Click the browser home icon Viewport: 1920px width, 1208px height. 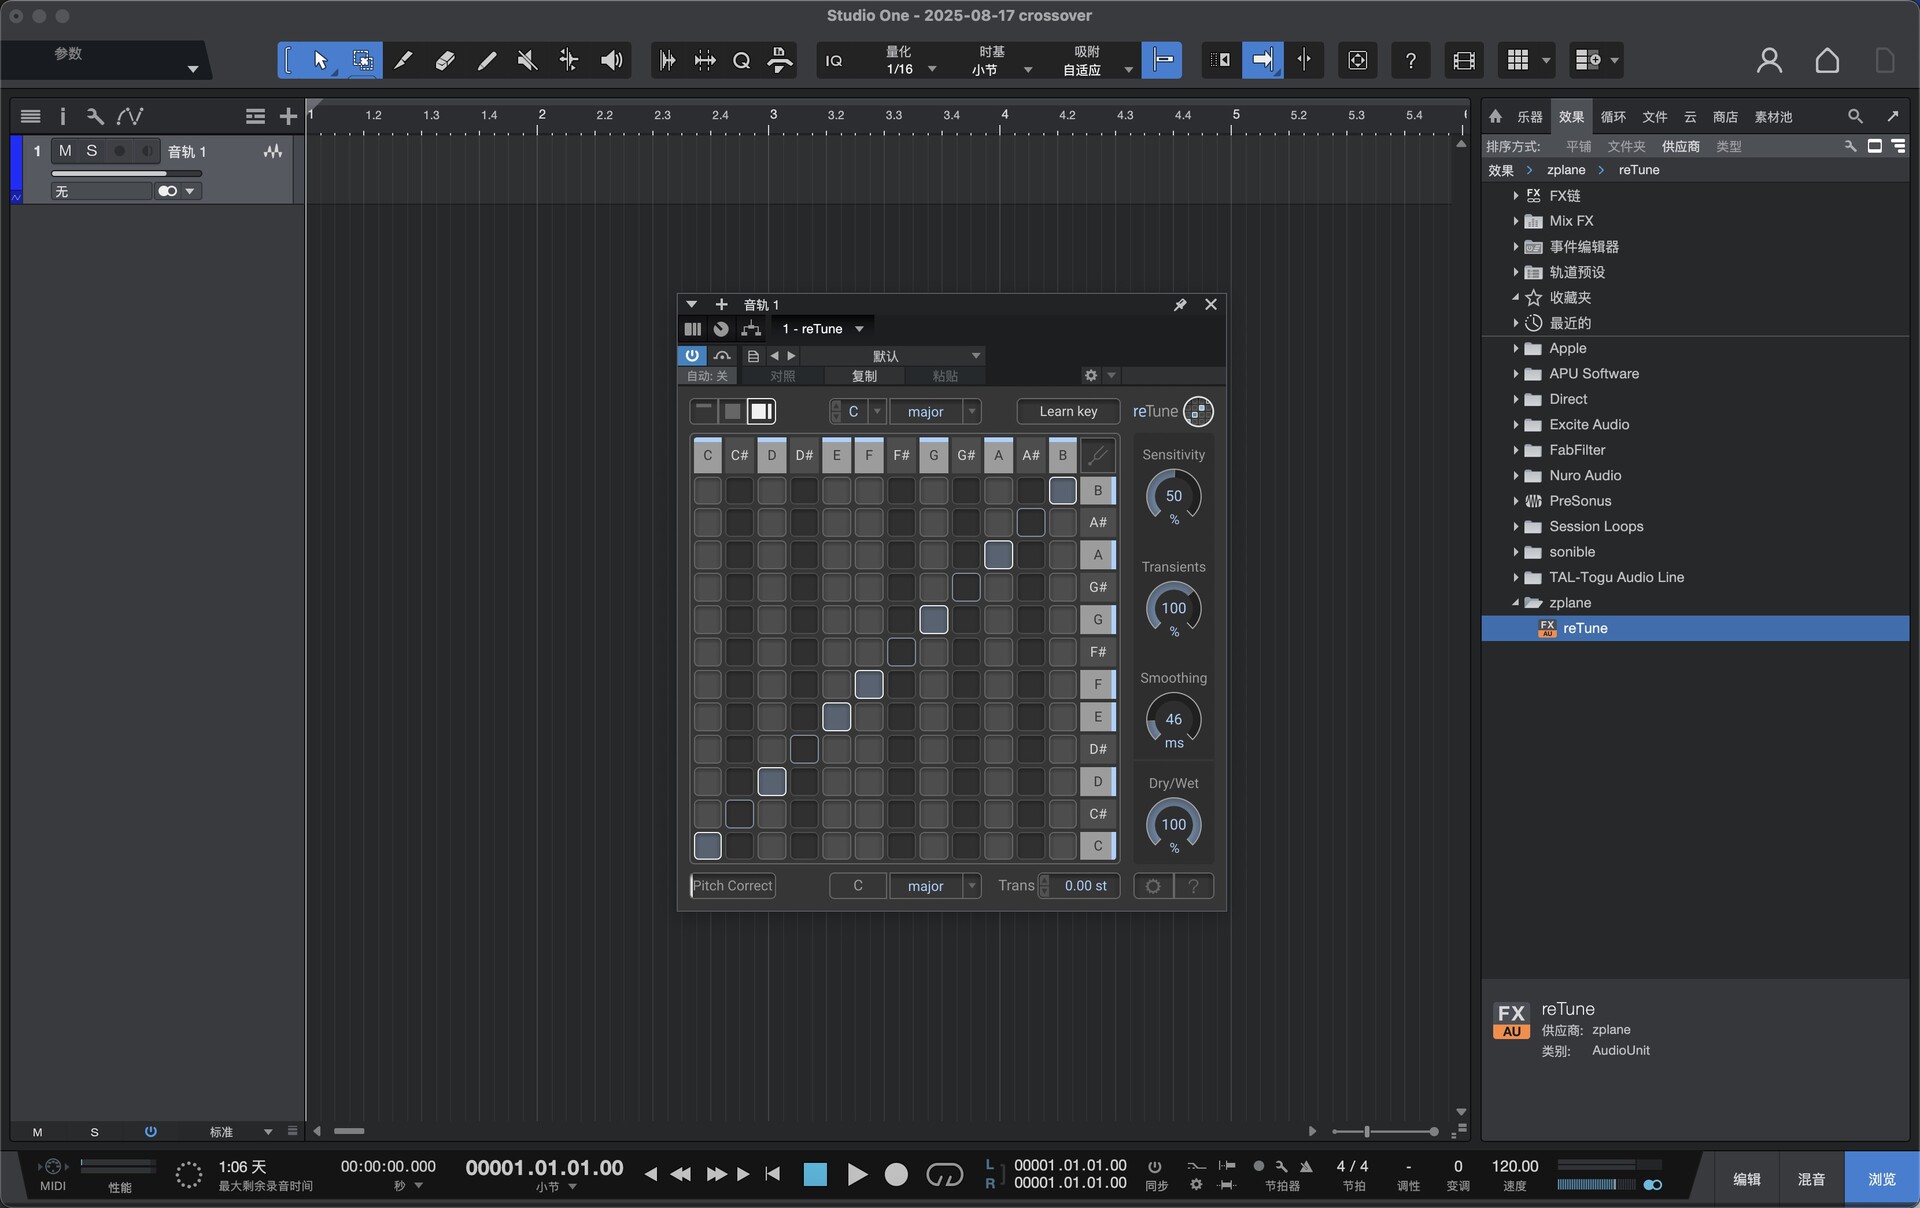click(1496, 116)
